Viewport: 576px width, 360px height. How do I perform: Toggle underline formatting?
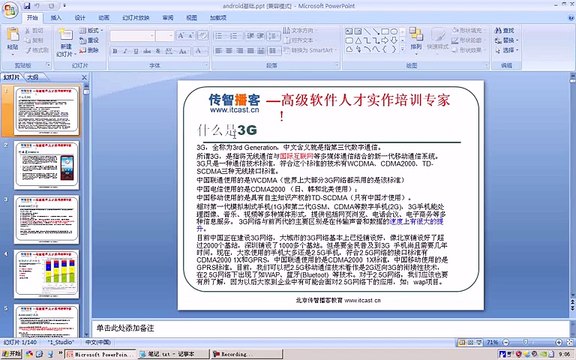[136, 51]
